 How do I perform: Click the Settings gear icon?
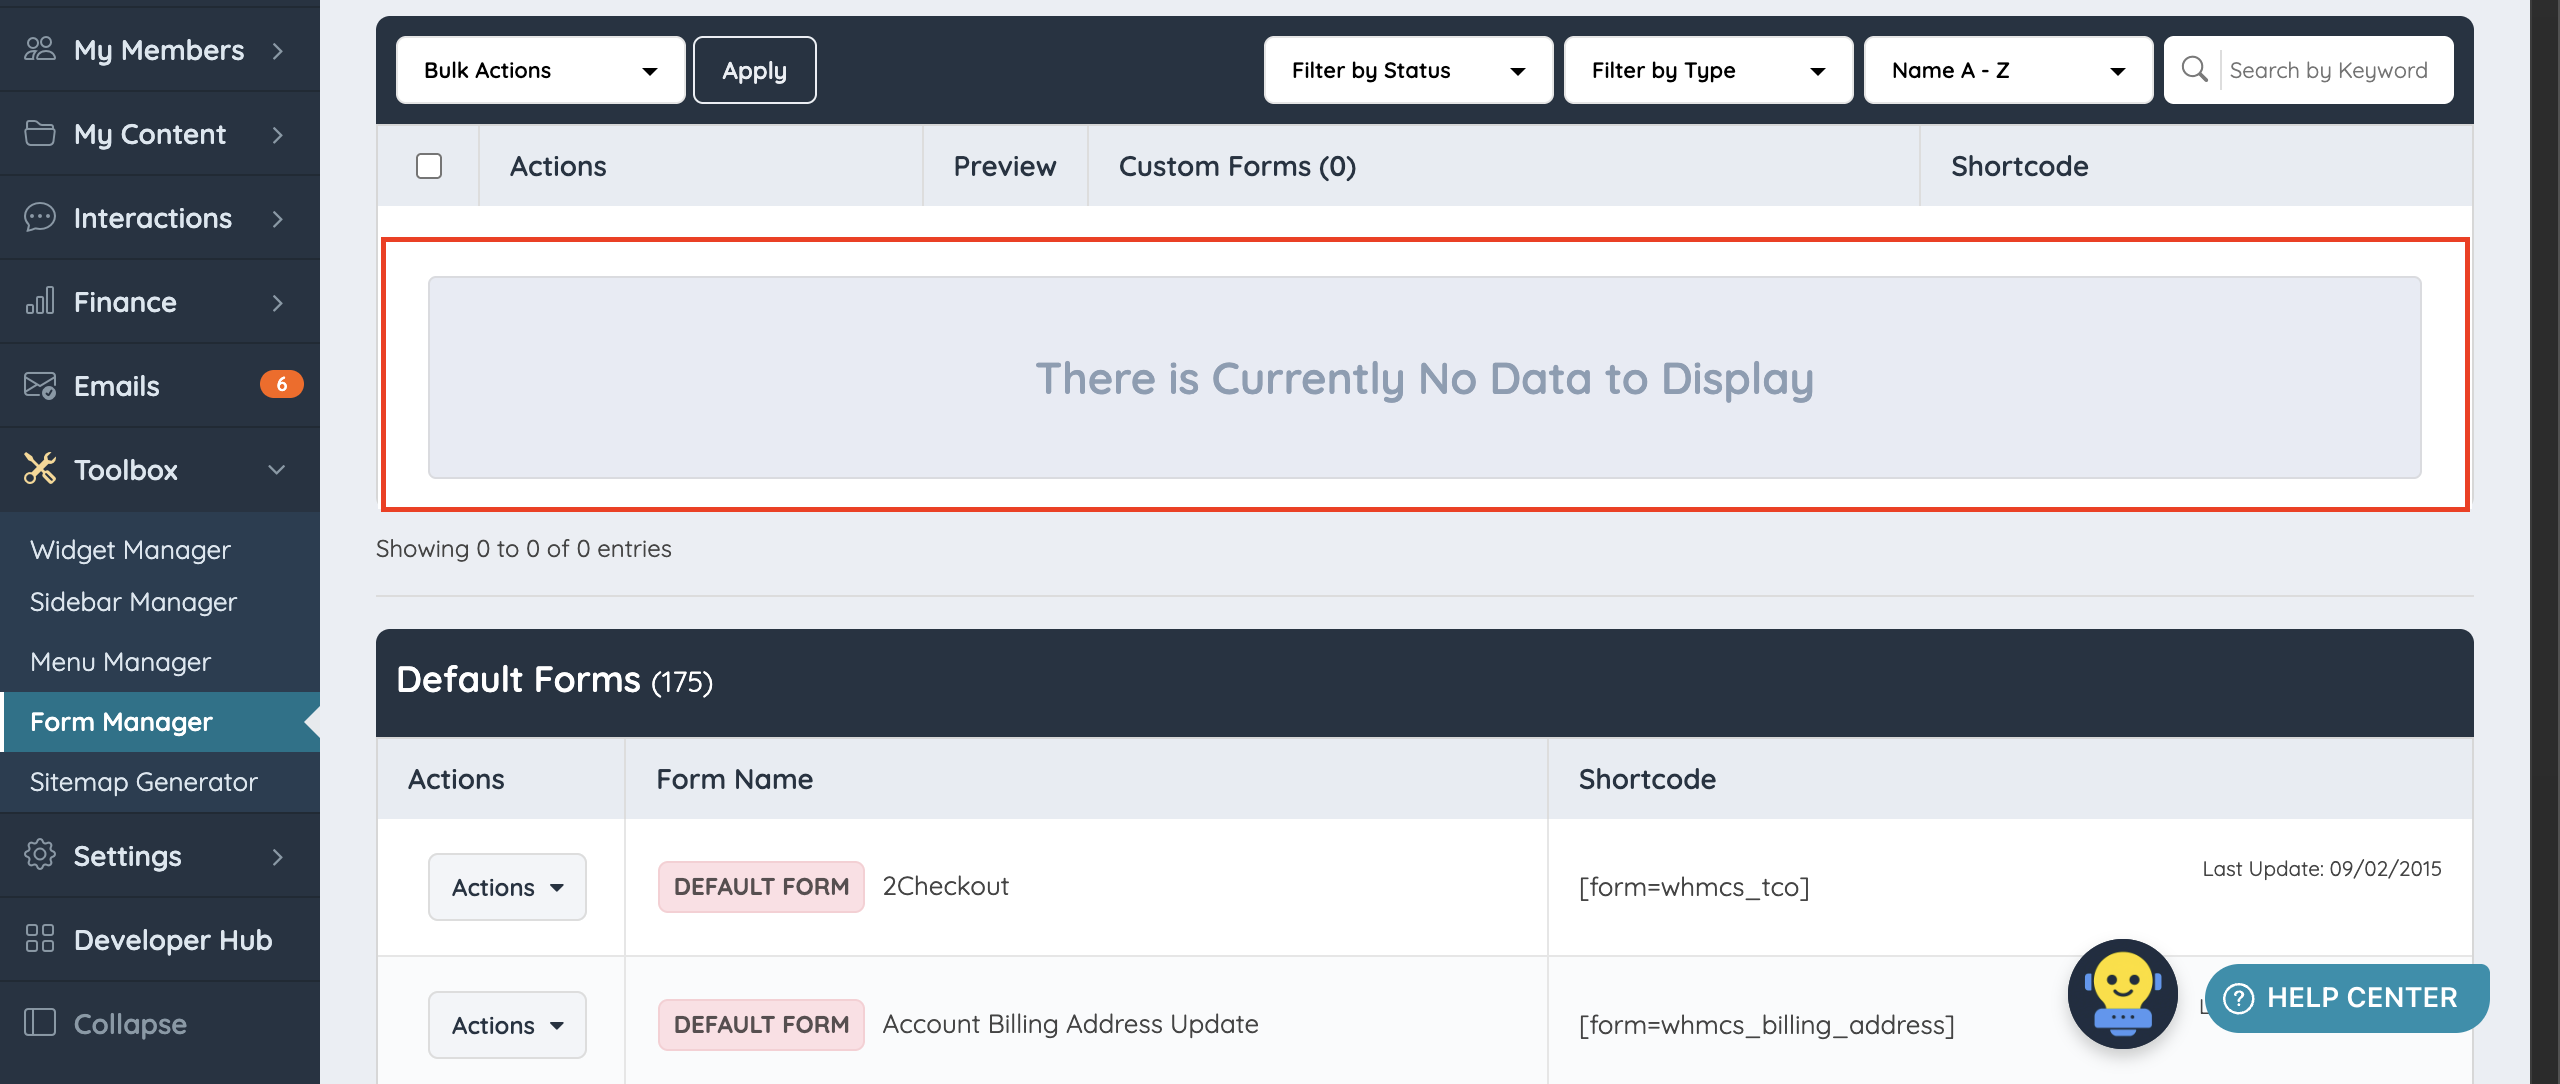[x=40, y=855]
